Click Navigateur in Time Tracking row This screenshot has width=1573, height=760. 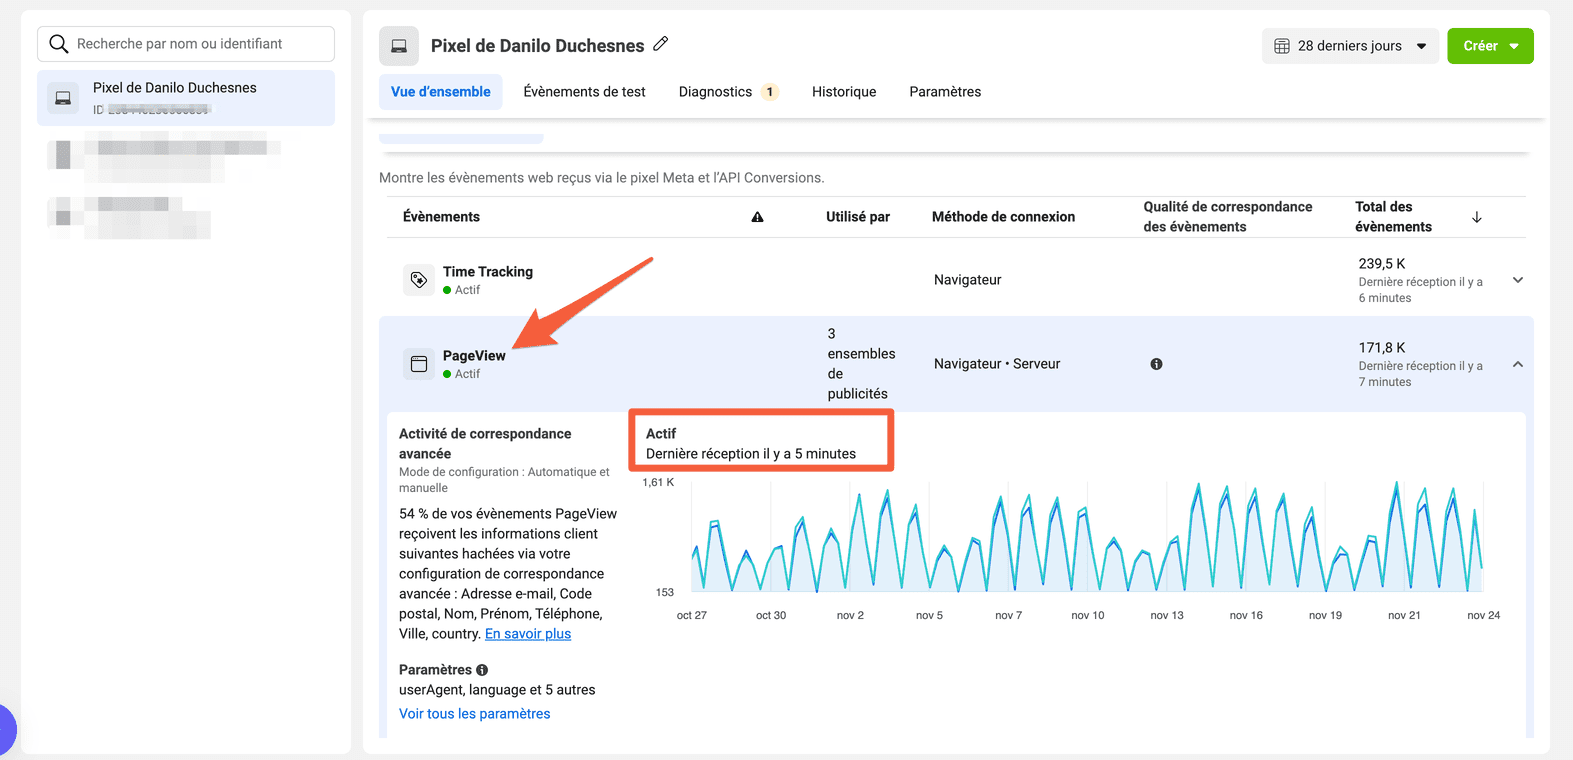(968, 280)
